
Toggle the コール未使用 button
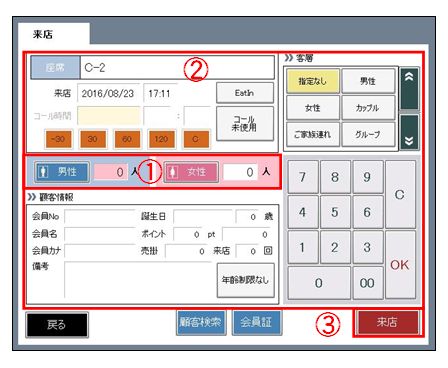(245, 123)
